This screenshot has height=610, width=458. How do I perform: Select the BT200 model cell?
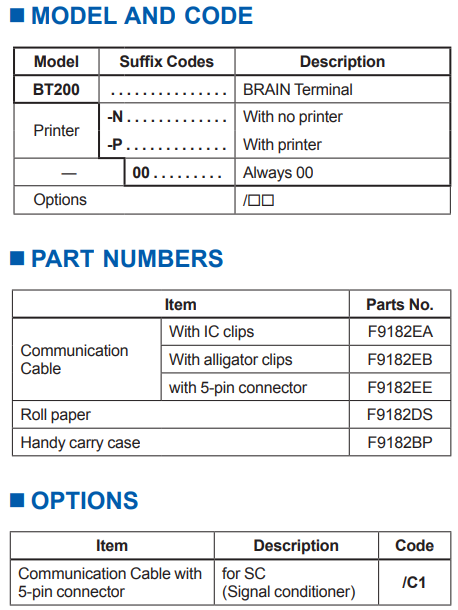(x=56, y=89)
